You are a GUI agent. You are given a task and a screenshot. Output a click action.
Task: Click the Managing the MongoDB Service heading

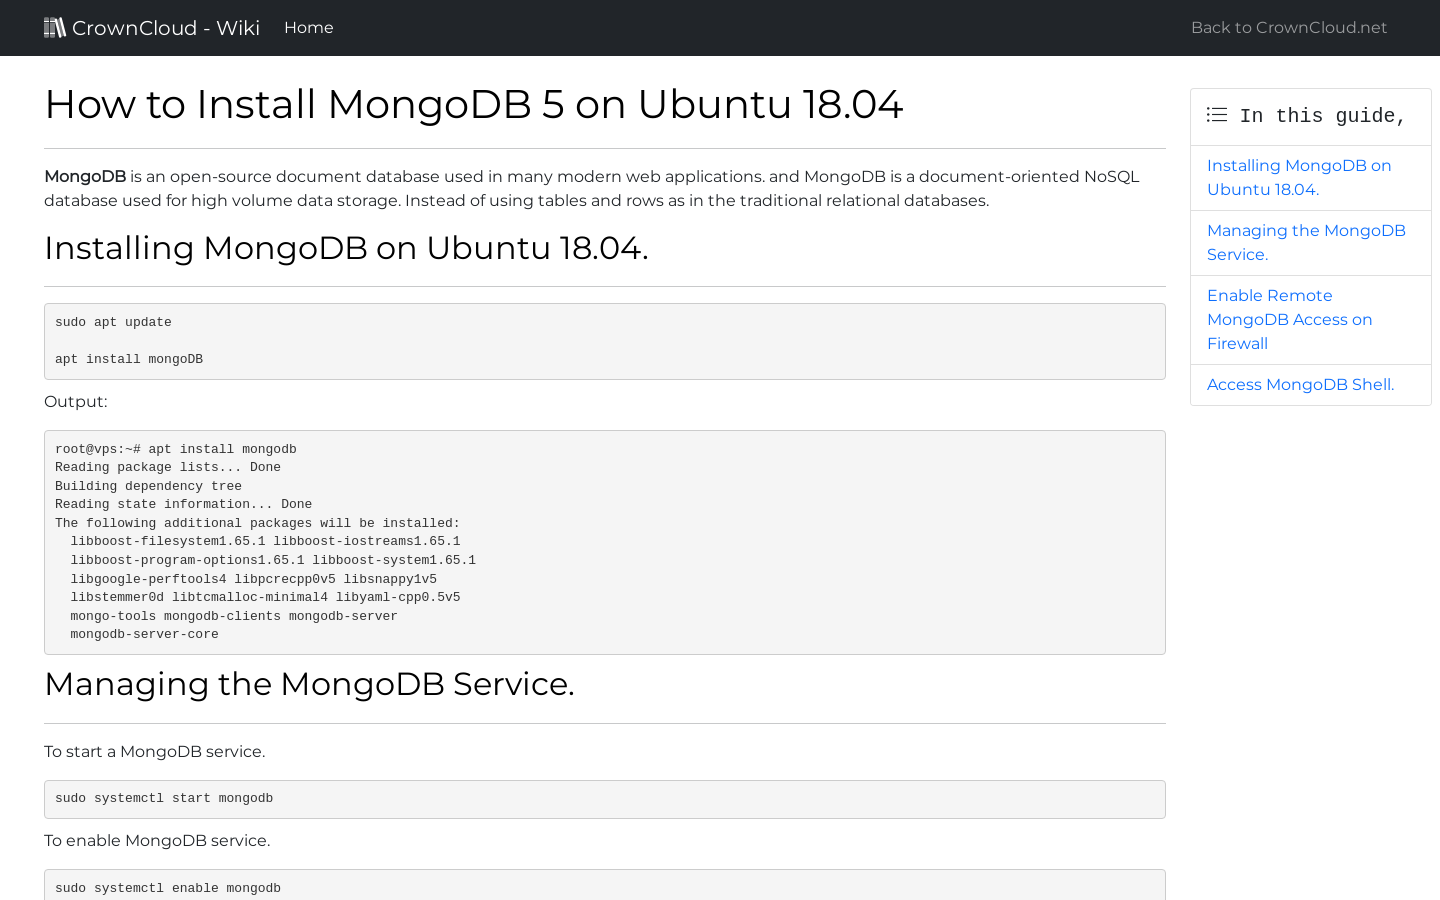(309, 684)
